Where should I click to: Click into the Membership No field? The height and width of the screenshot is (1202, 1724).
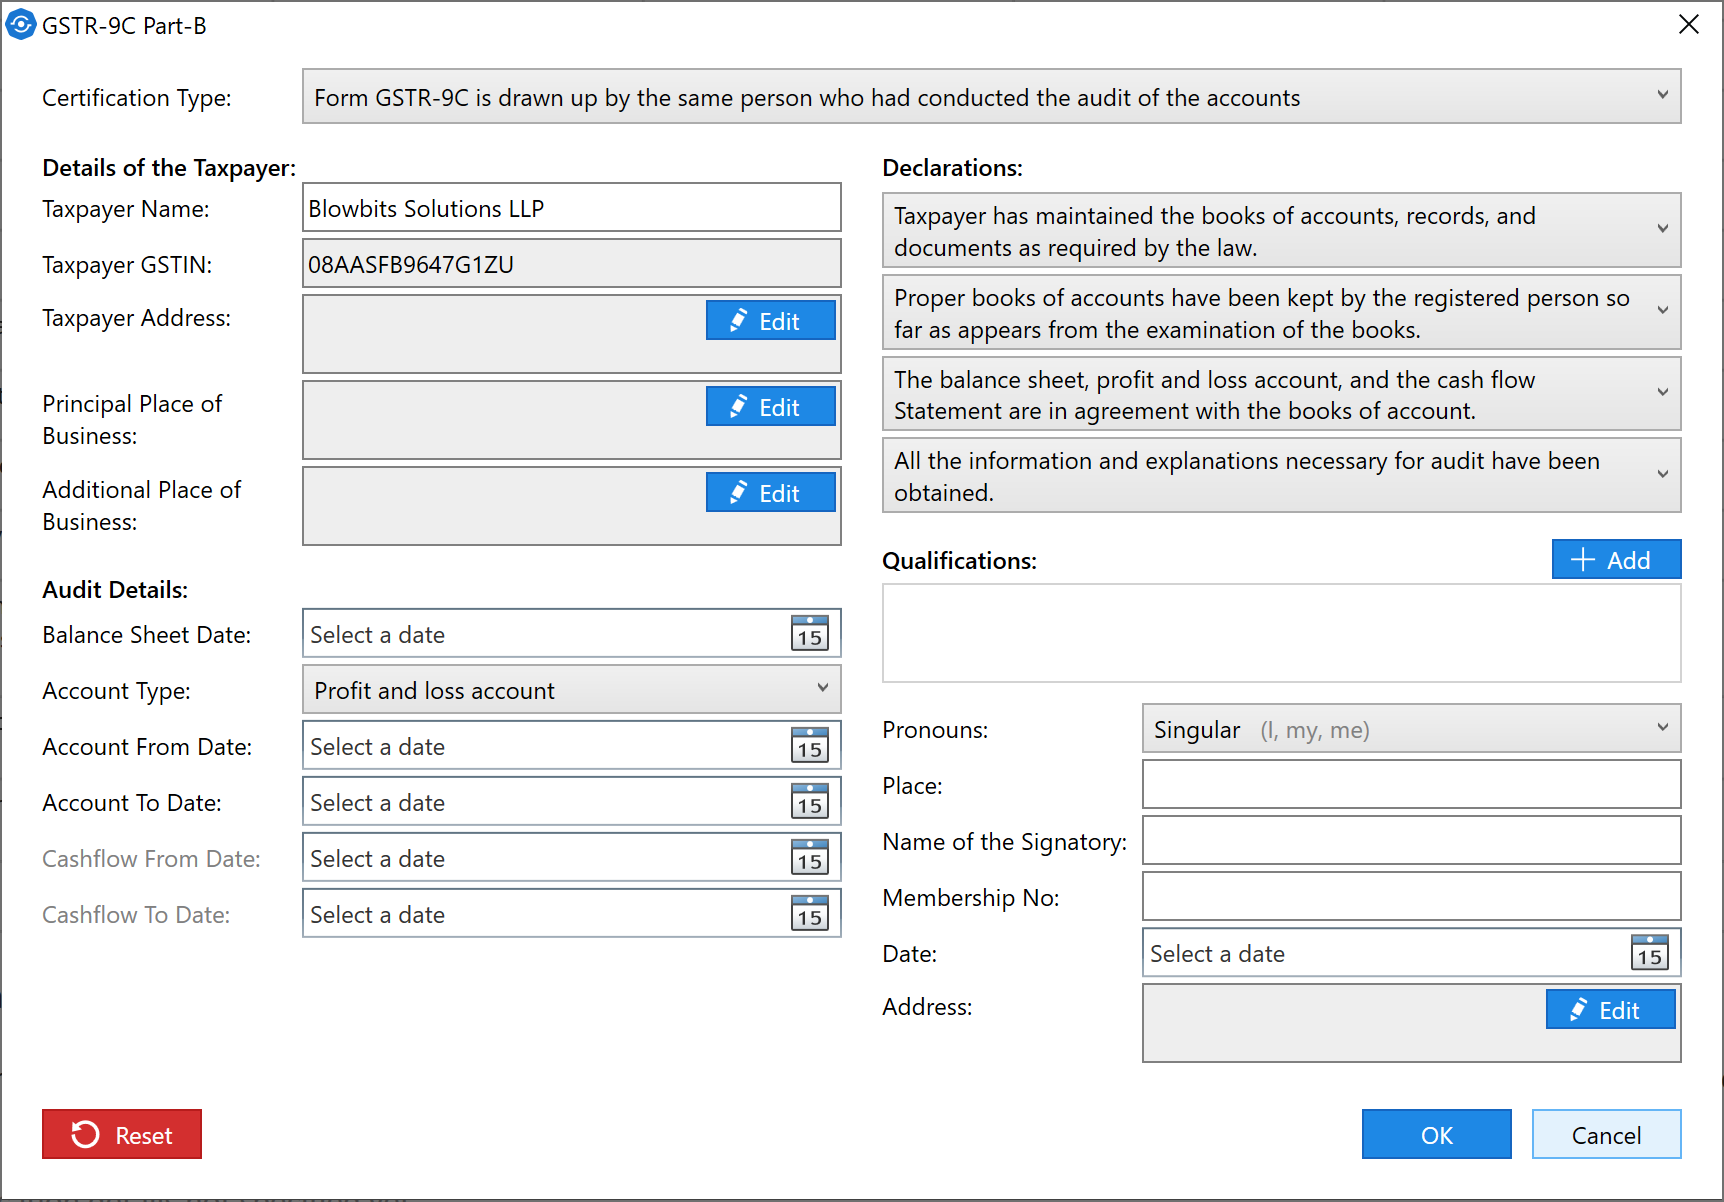(1410, 897)
